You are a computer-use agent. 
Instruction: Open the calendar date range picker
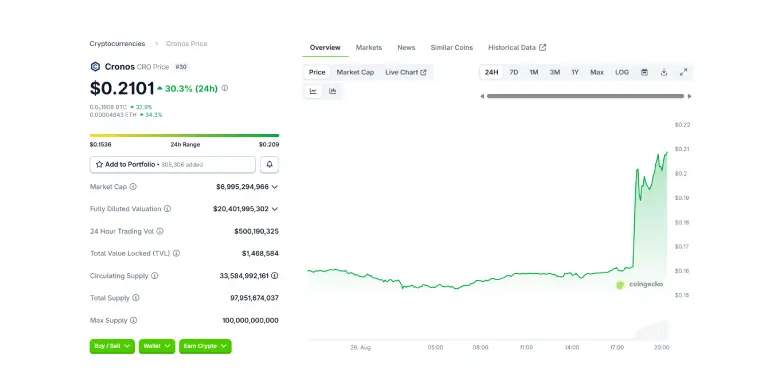(644, 72)
